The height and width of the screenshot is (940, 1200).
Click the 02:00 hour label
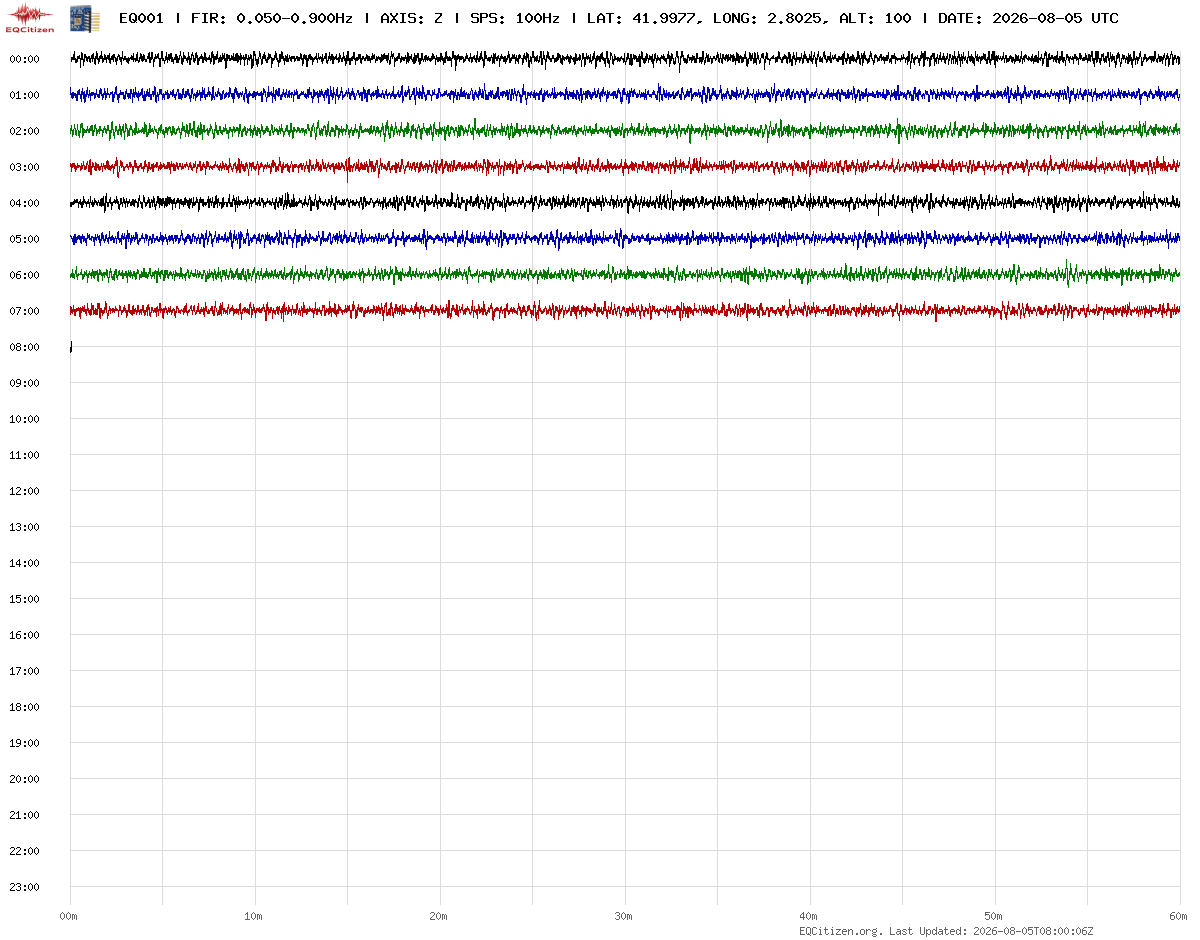24,131
